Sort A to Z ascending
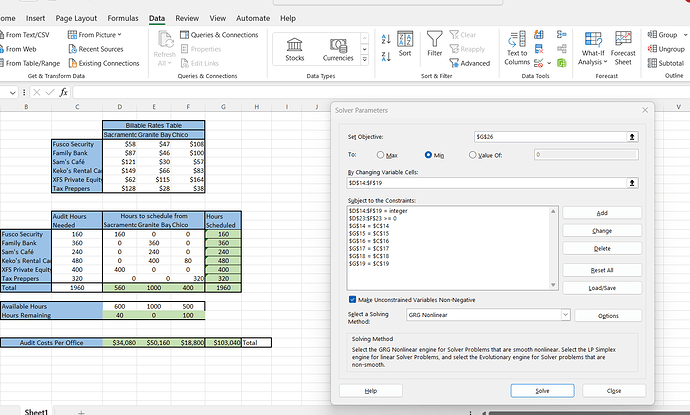 386,39
